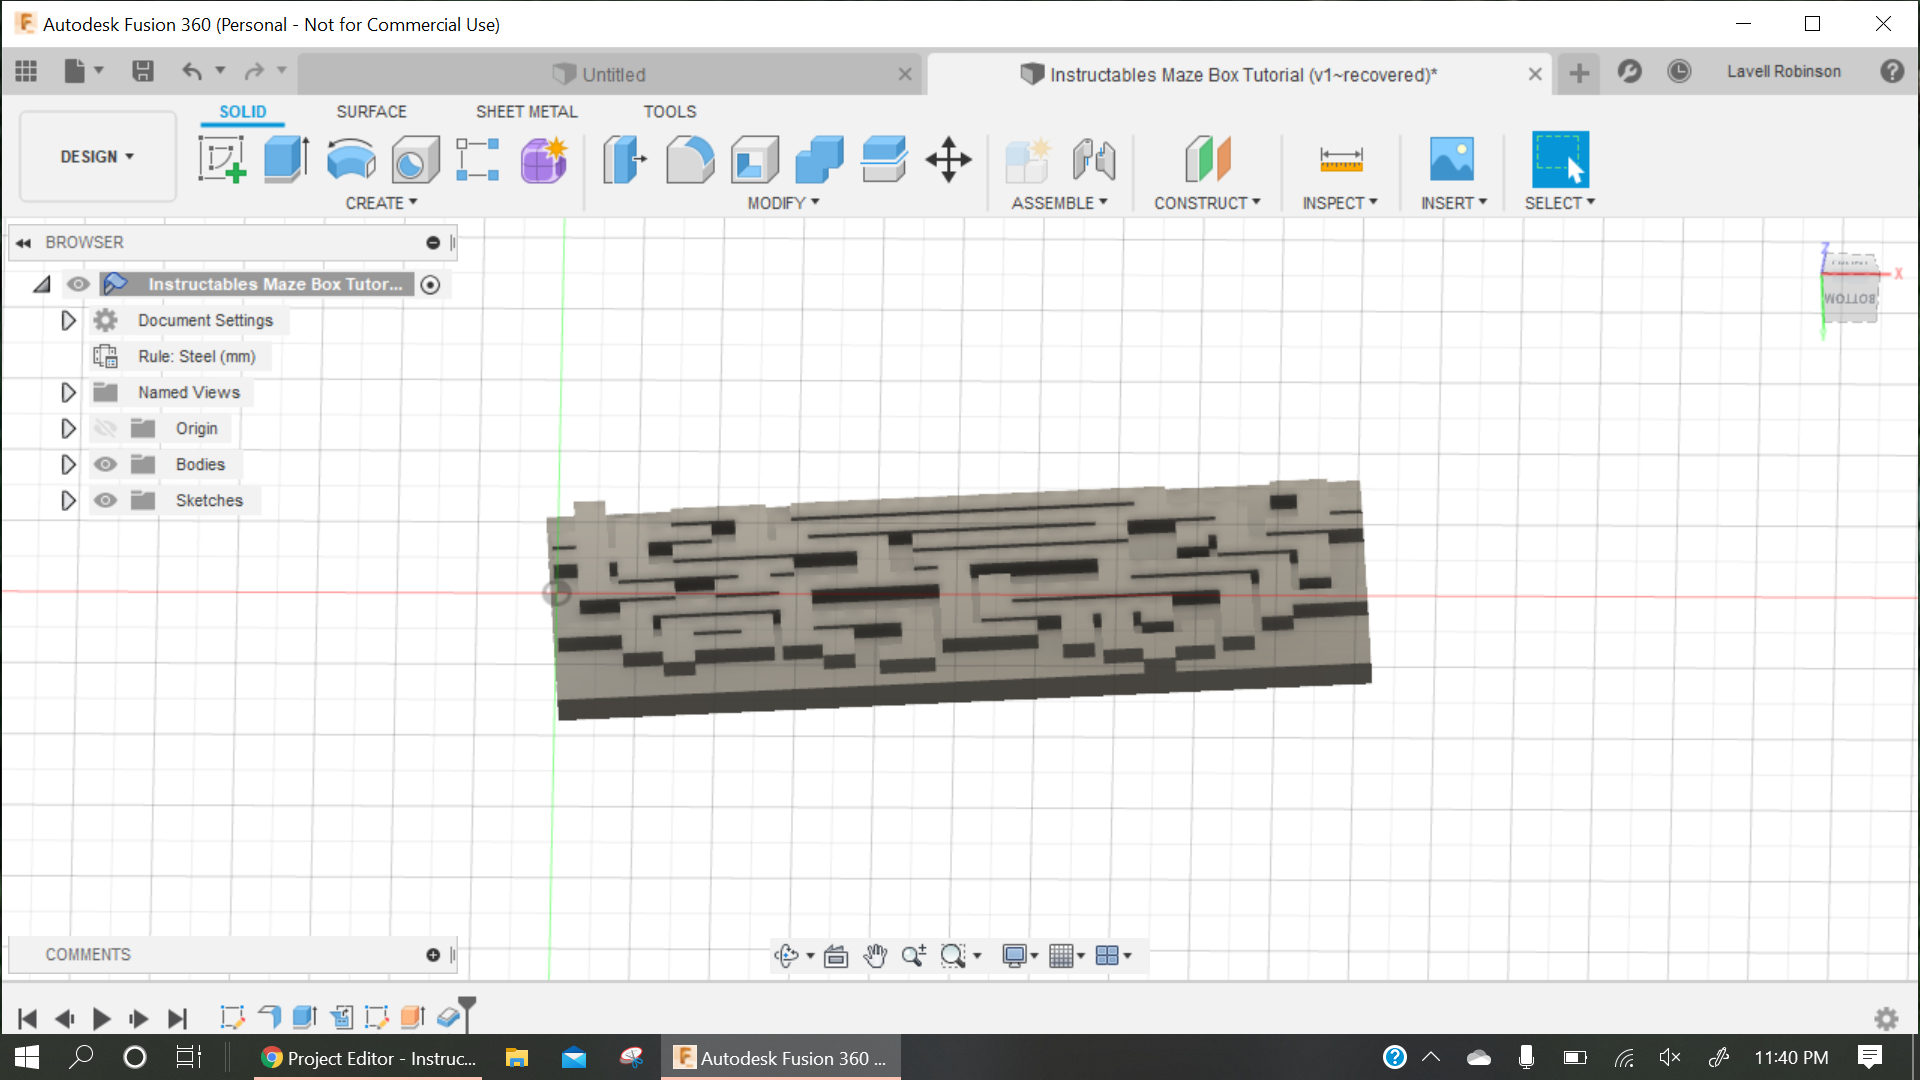Switch to the SOLID tab
The height and width of the screenshot is (1080, 1920).
pos(243,112)
